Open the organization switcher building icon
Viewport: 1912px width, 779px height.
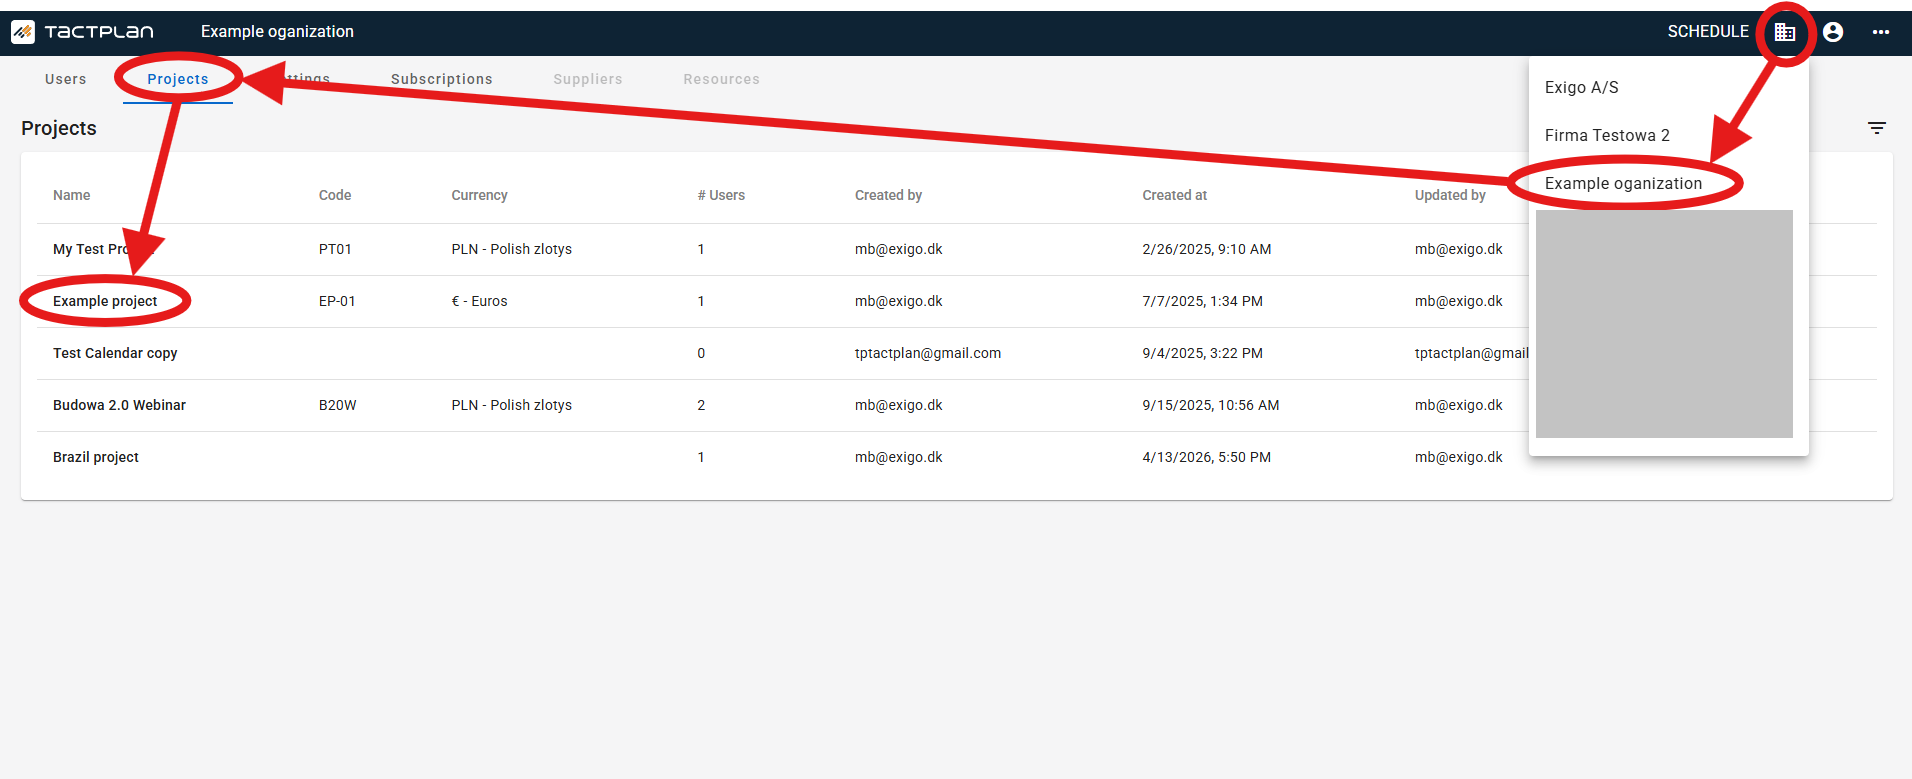coord(1785,32)
